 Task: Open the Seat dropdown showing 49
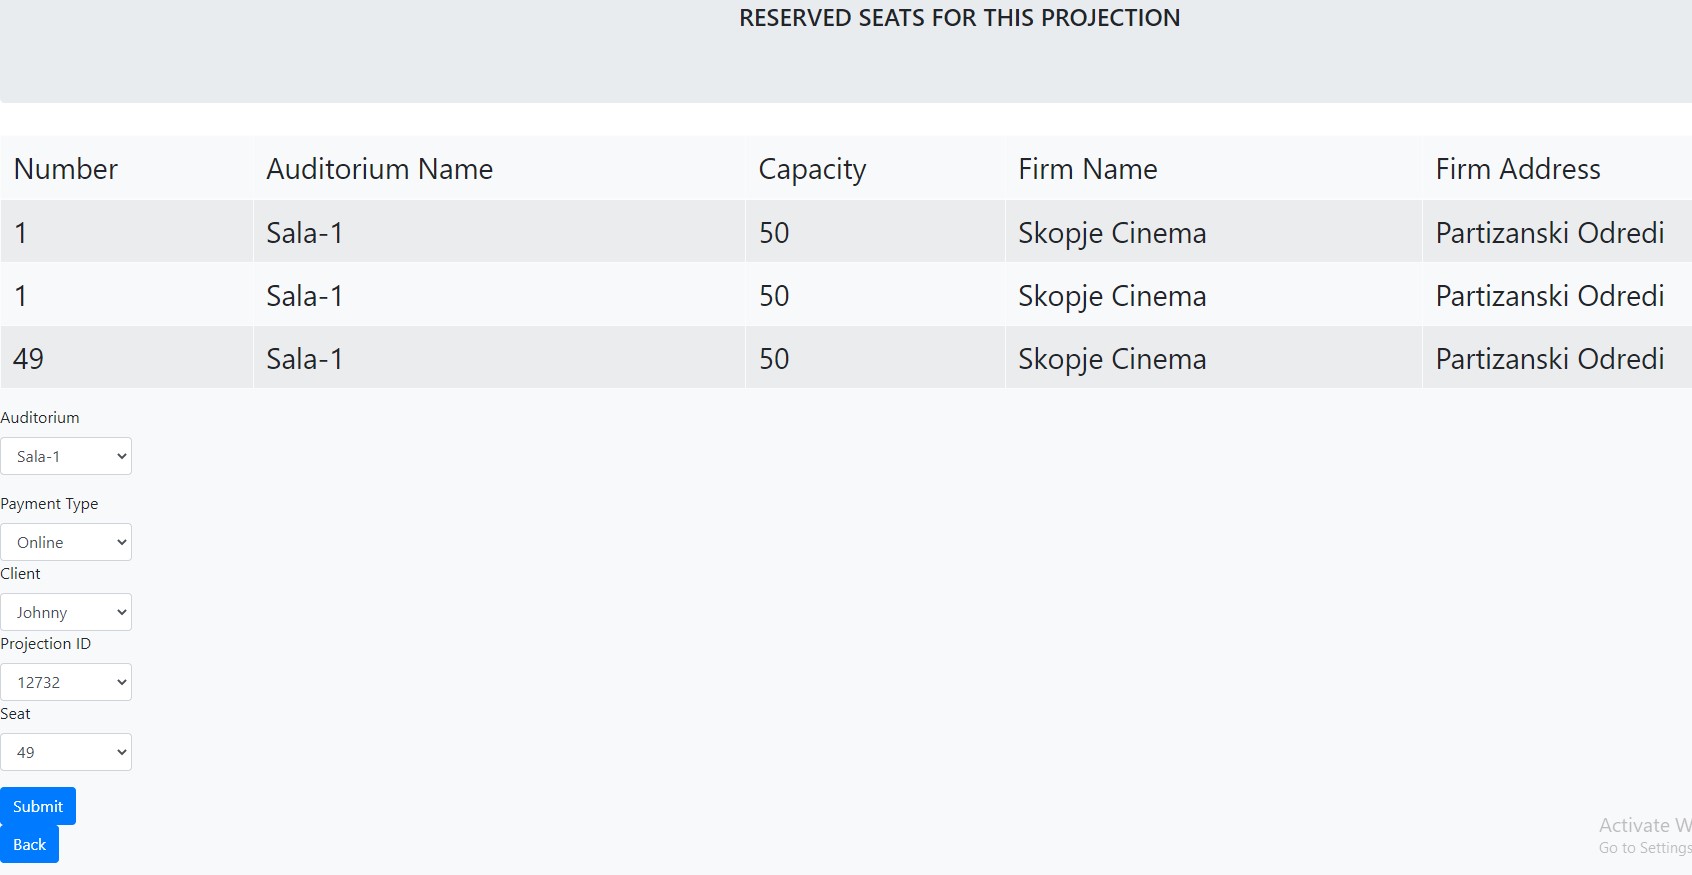[x=66, y=752]
